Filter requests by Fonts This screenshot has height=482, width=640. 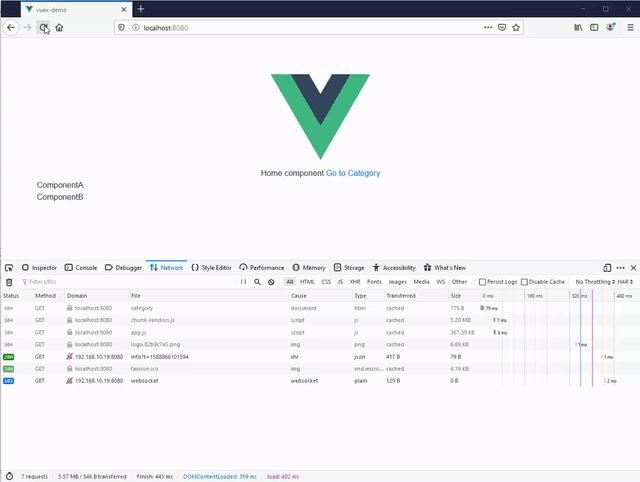click(374, 282)
